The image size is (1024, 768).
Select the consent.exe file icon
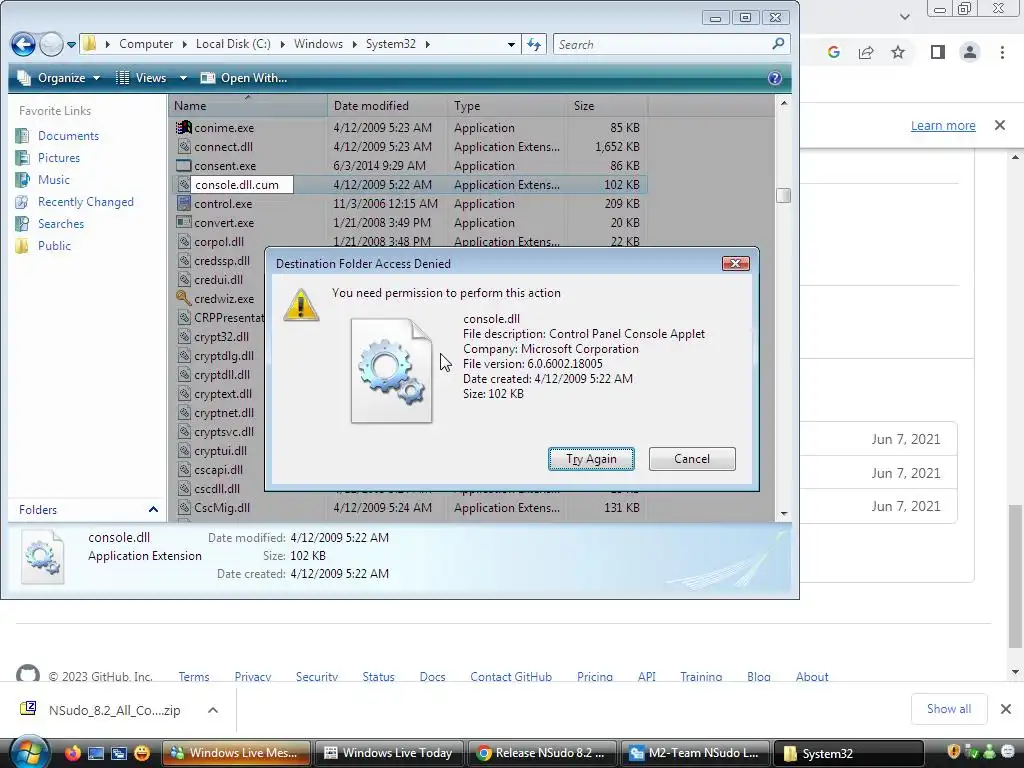point(184,166)
